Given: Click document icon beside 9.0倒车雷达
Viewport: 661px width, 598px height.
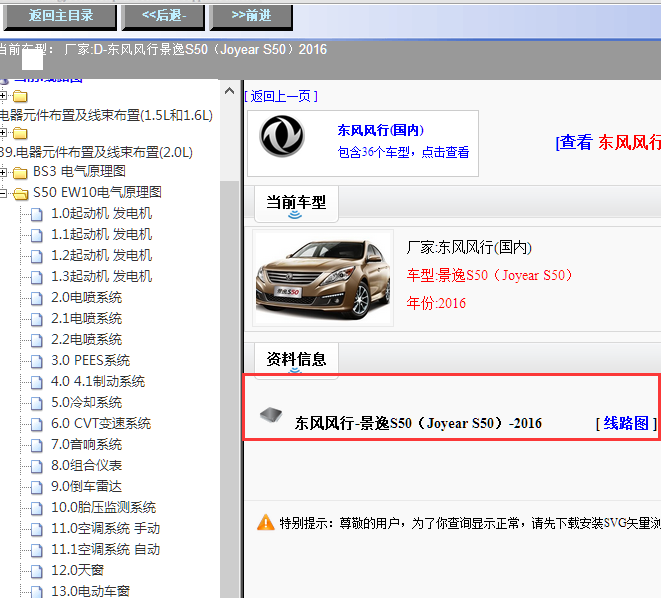Looking at the screenshot, I should (x=37, y=488).
